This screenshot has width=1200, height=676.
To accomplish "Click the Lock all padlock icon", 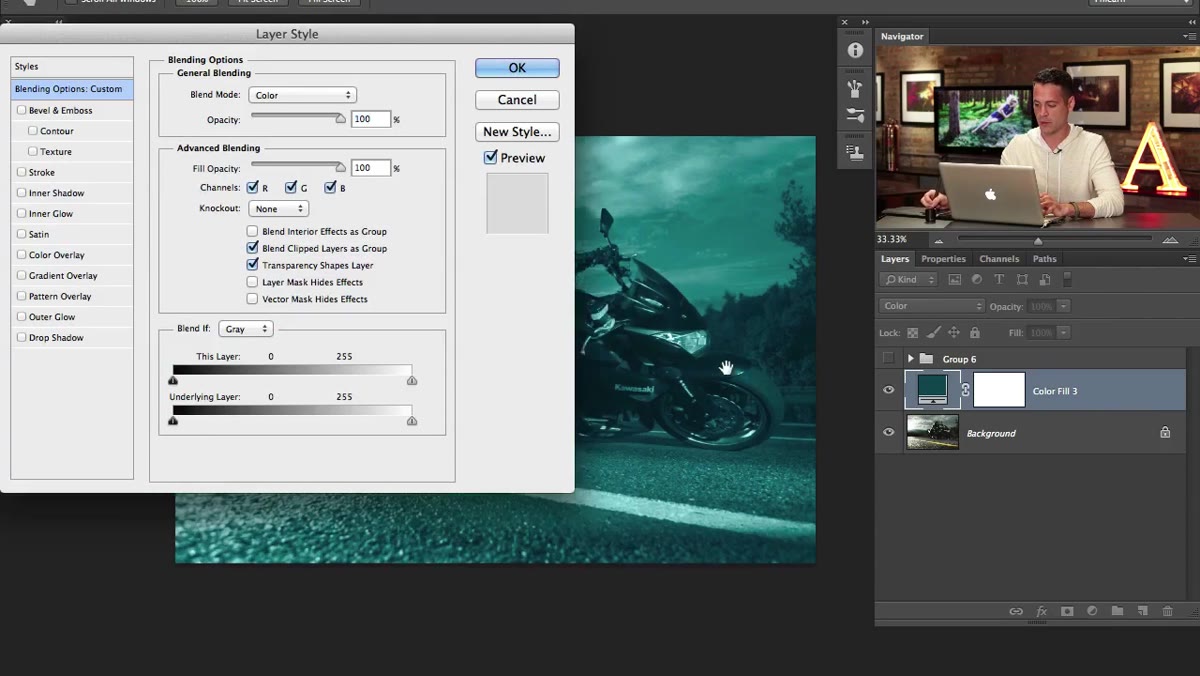I will (975, 332).
